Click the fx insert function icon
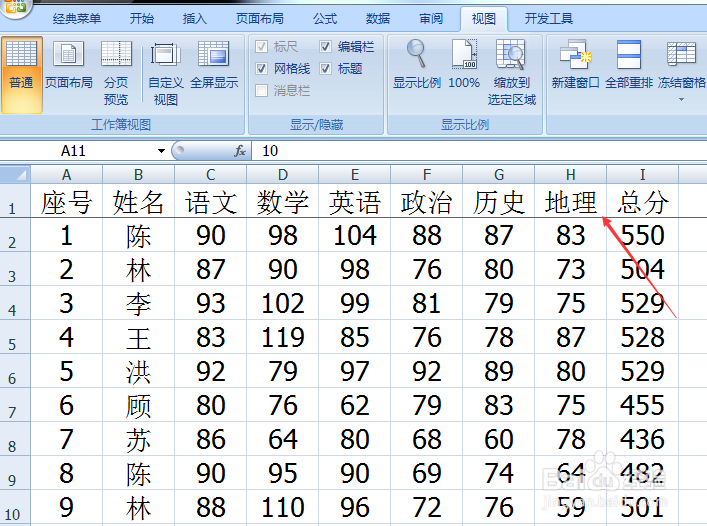 (x=240, y=151)
